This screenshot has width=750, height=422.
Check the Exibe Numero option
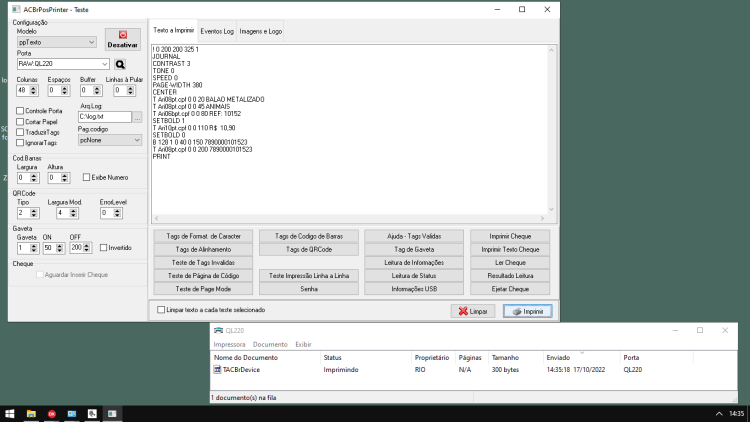tap(87, 178)
